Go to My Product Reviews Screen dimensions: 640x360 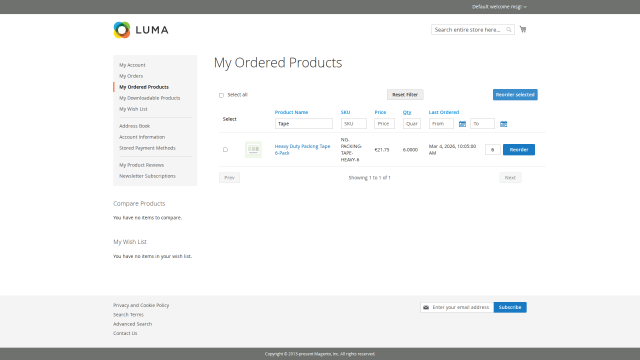pyautogui.click(x=141, y=165)
